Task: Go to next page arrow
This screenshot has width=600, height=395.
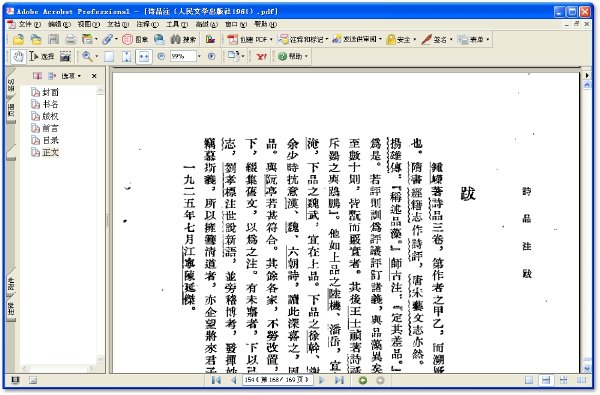Action: click(x=322, y=380)
